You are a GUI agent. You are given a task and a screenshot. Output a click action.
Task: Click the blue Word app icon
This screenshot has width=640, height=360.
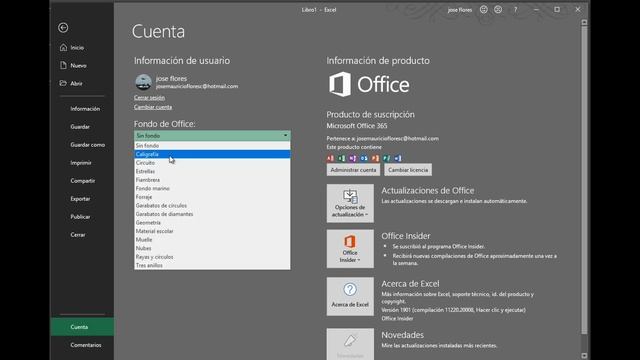pyautogui.click(x=398, y=158)
